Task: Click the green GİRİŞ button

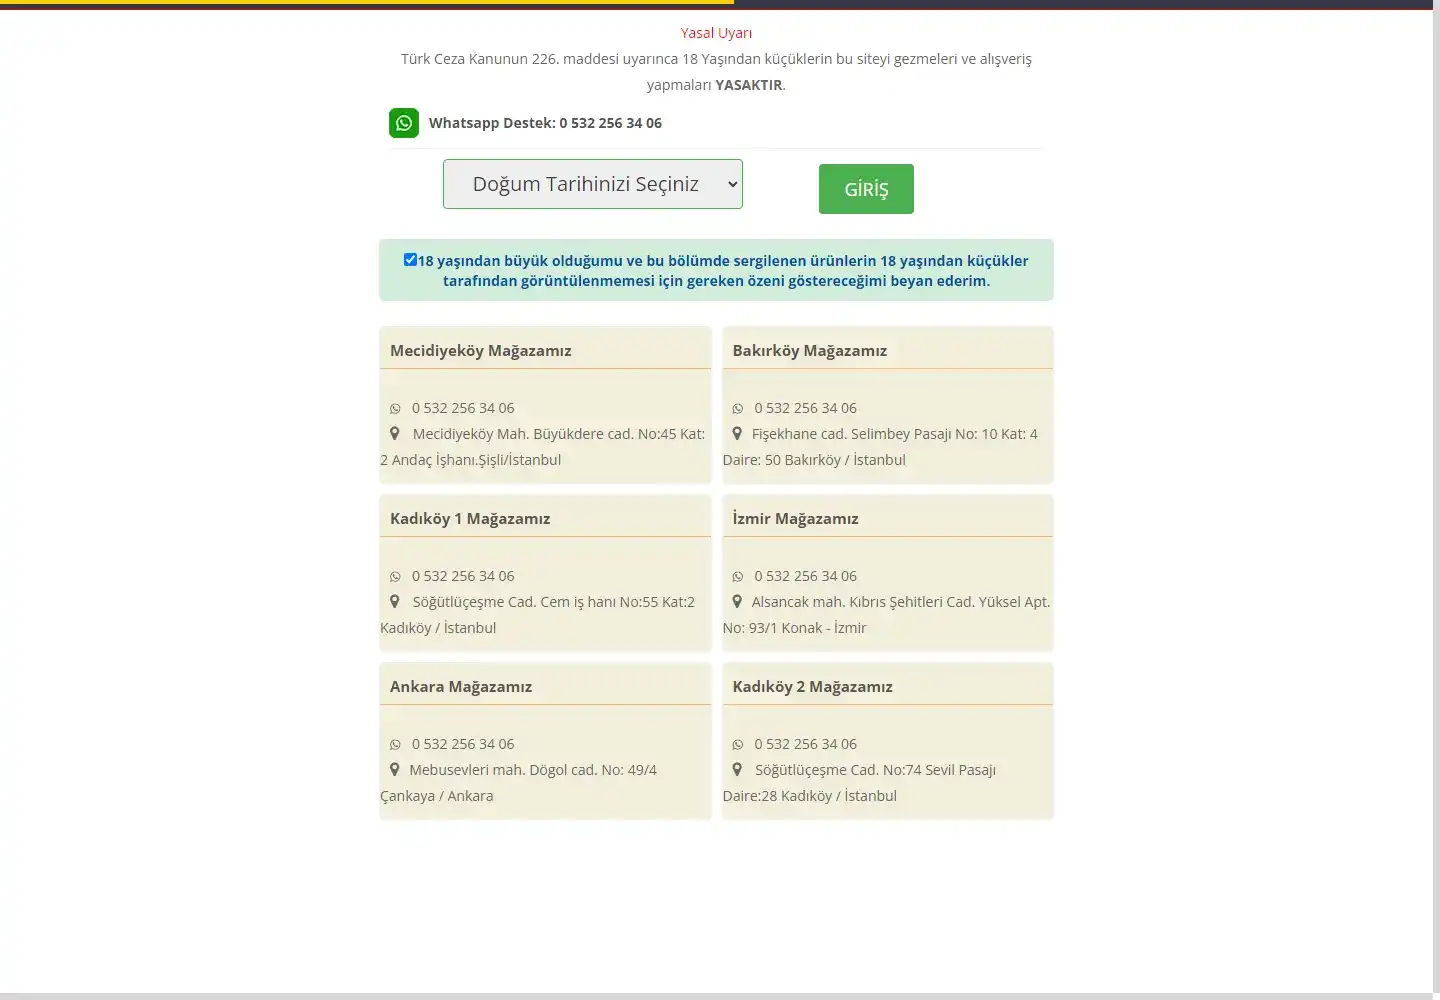Action: coord(866,189)
